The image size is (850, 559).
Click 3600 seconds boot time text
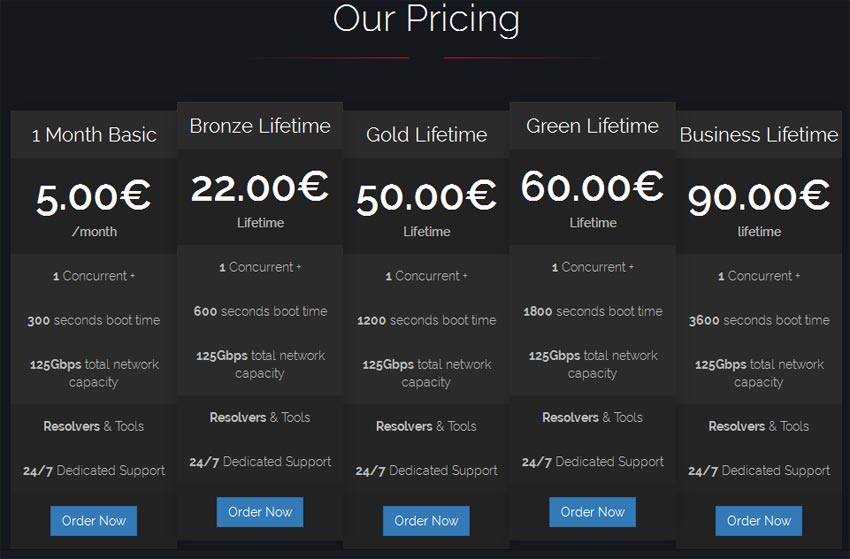point(758,320)
